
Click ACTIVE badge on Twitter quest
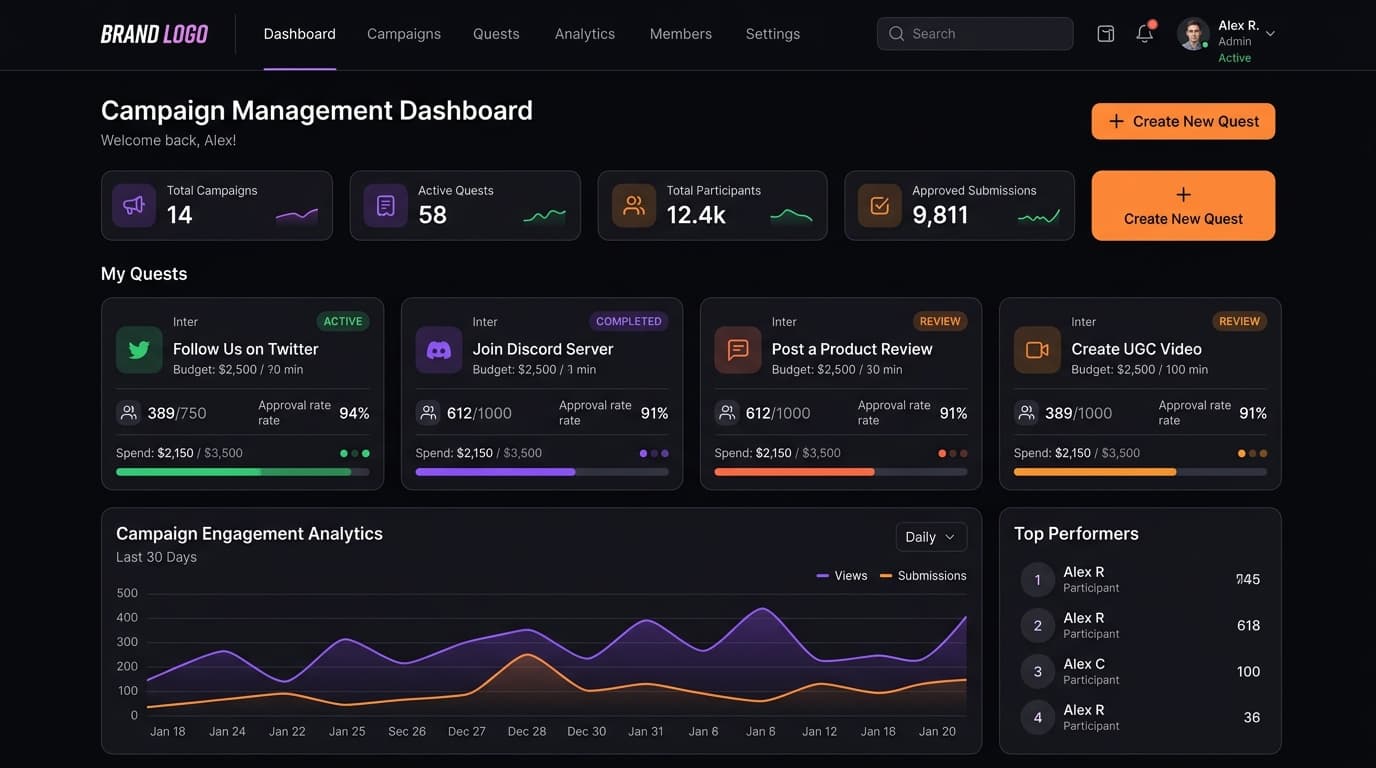[x=343, y=321]
